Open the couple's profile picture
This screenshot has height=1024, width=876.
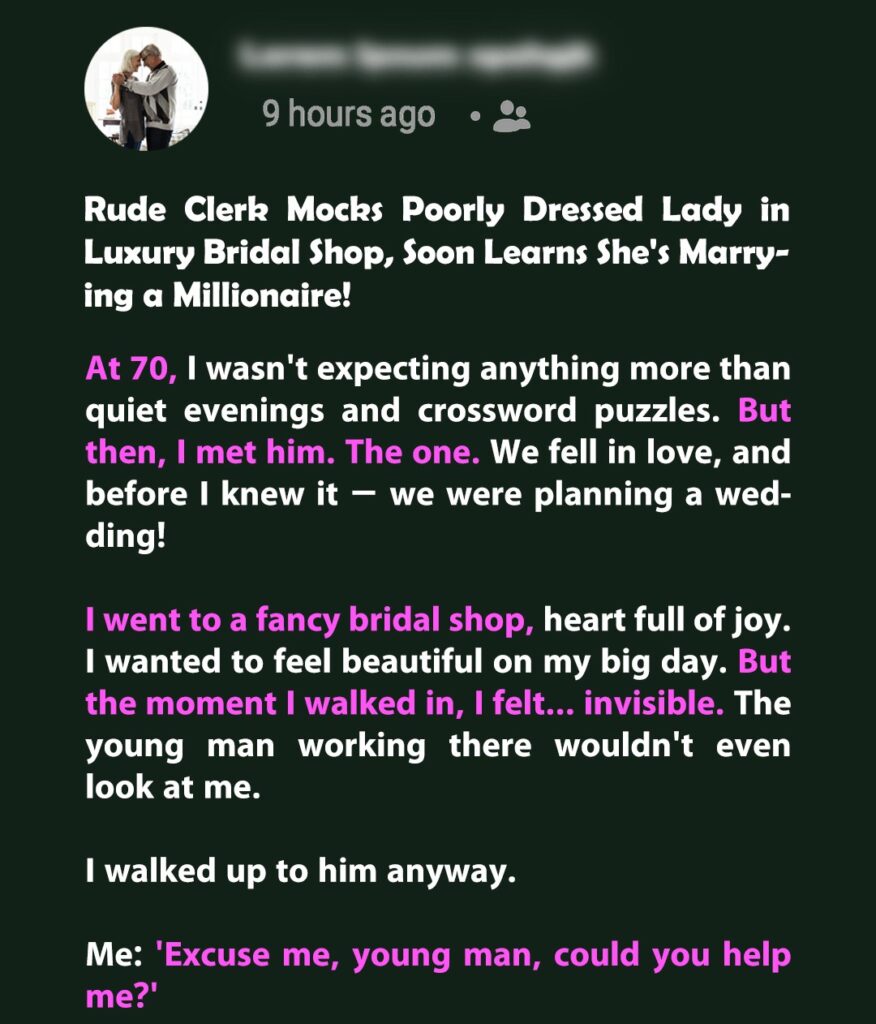pos(146,88)
